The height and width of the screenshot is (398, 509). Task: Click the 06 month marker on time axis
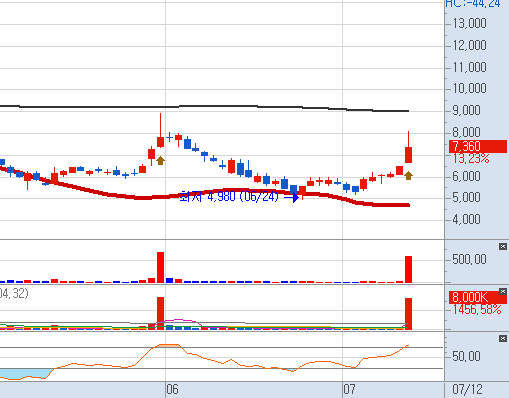[x=173, y=389]
